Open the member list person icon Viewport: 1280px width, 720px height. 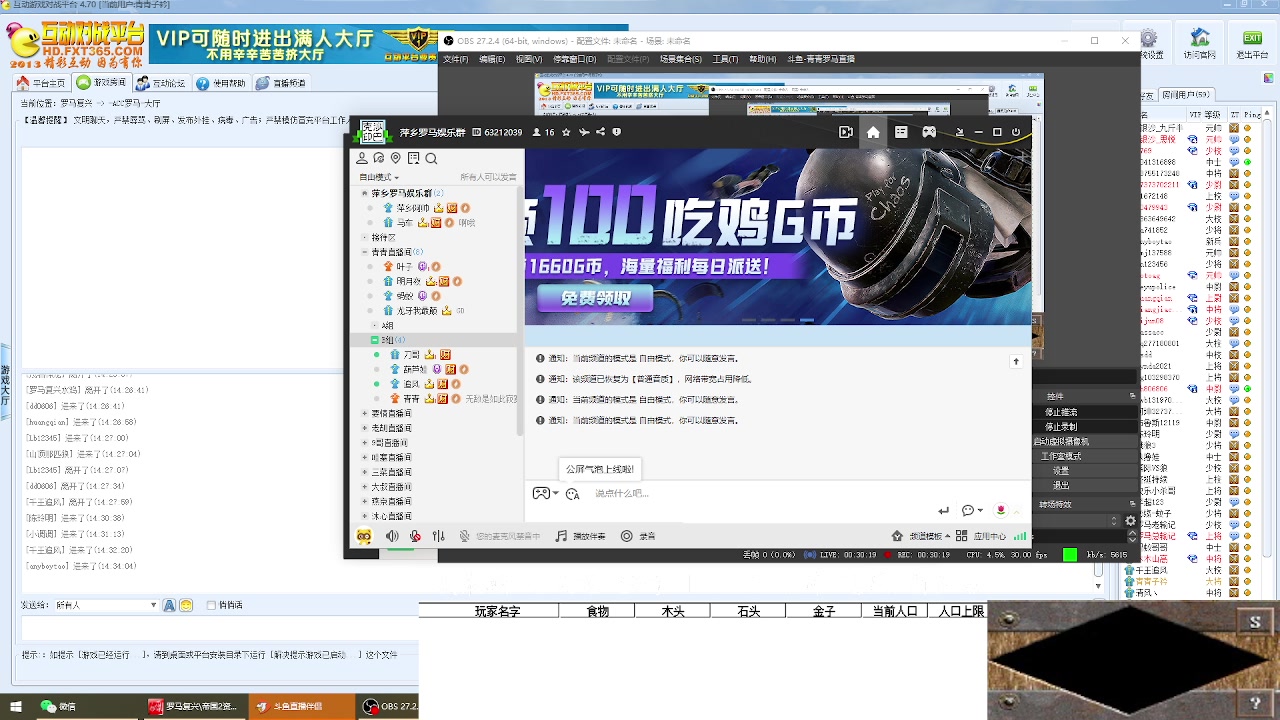(x=362, y=158)
